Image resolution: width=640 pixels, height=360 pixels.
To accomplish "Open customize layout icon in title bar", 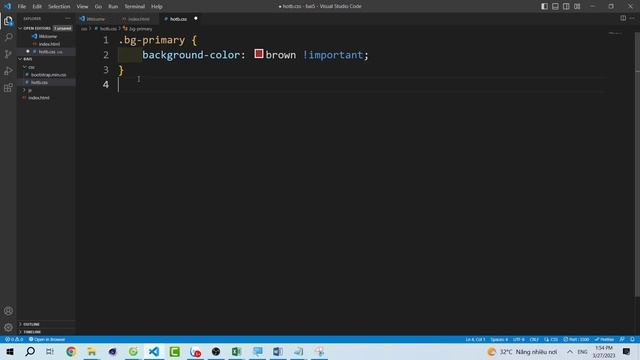I will click(577, 6).
